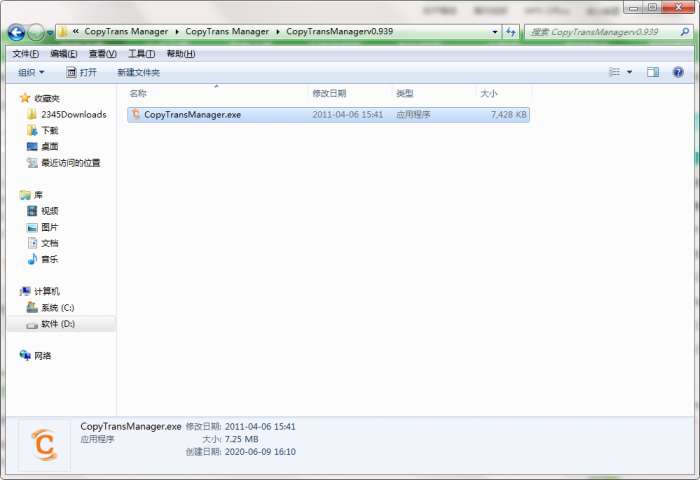
Task: Sort by 大小 column header
Action: pyautogui.click(x=488, y=93)
